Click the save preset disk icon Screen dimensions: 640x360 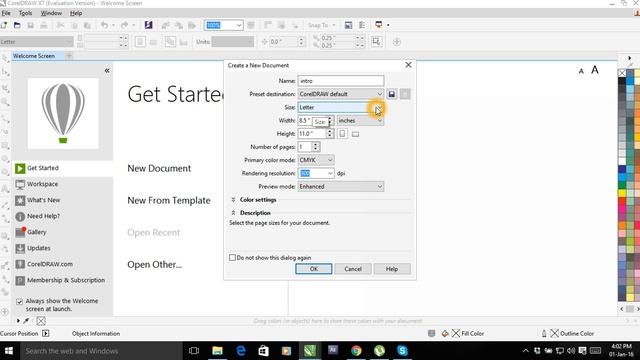point(391,94)
